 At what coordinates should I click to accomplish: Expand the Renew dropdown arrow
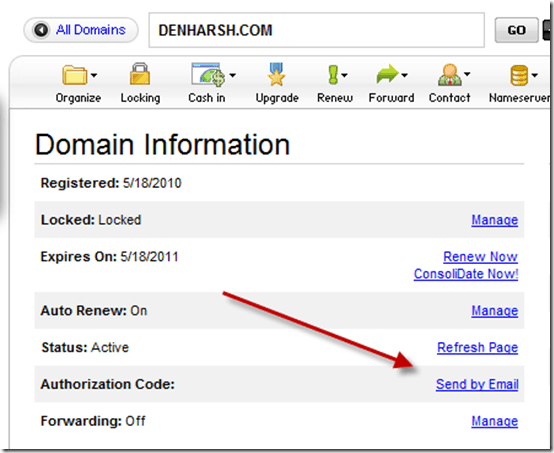coord(344,75)
